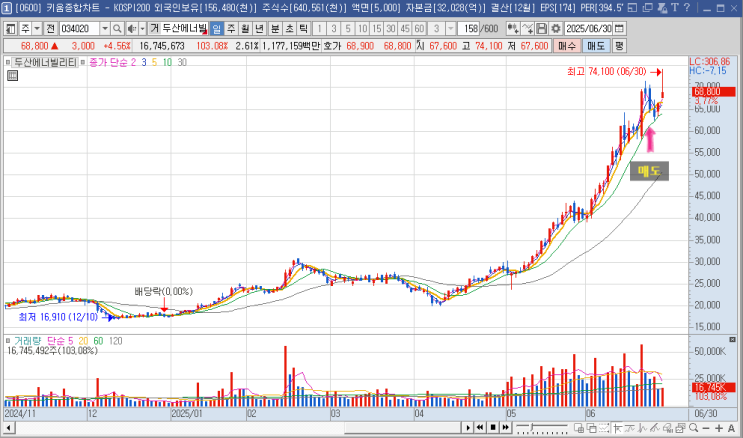
Task: Click the bottom overlay chart copy icon
Action: click(x=579, y=428)
